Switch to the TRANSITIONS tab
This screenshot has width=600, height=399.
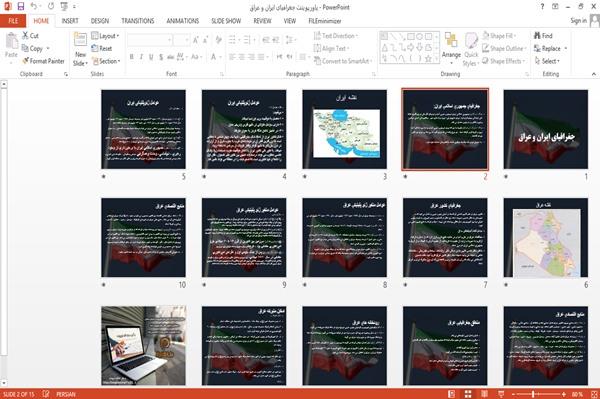click(x=138, y=21)
